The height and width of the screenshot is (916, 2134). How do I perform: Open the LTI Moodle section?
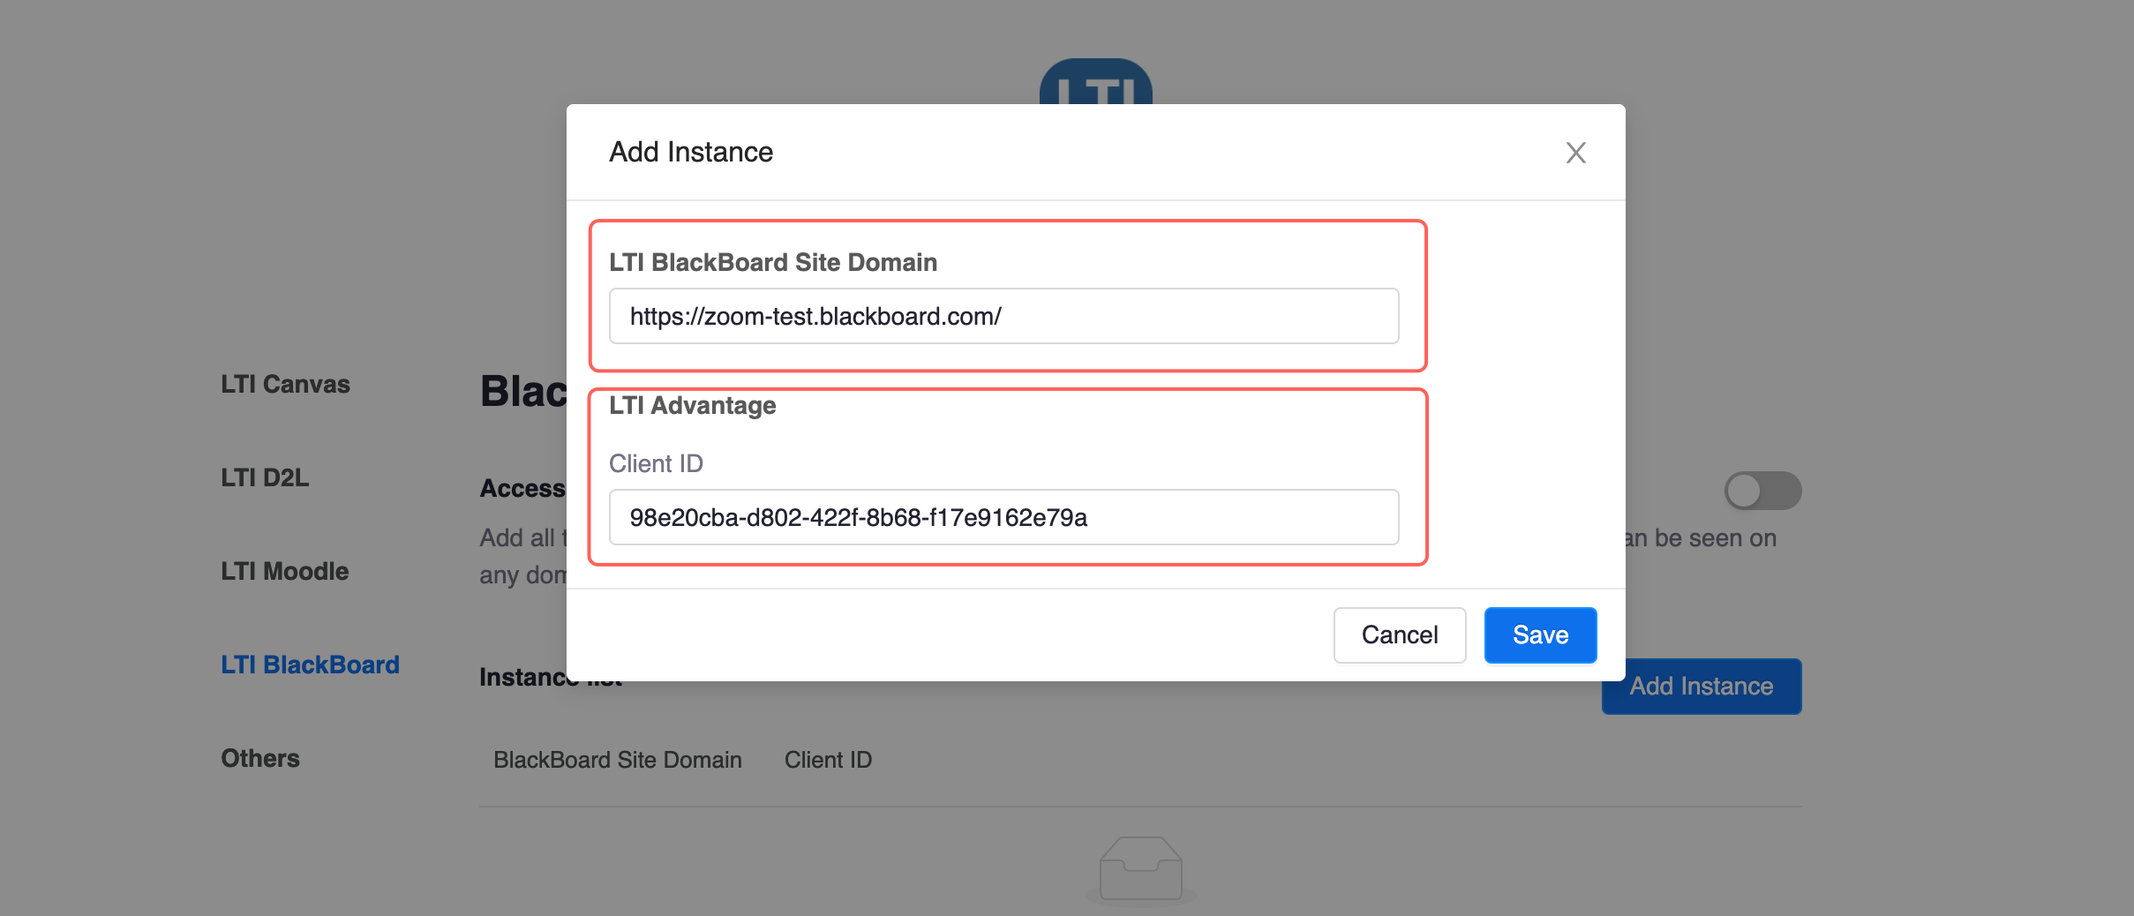[285, 571]
